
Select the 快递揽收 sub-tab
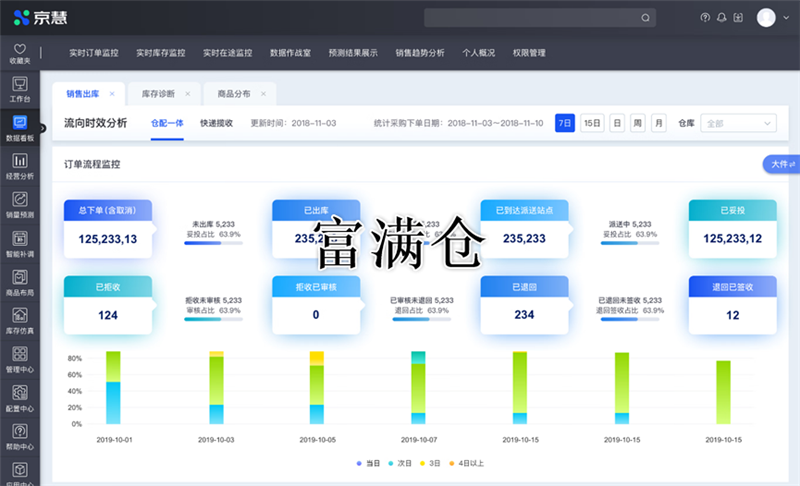click(216, 123)
